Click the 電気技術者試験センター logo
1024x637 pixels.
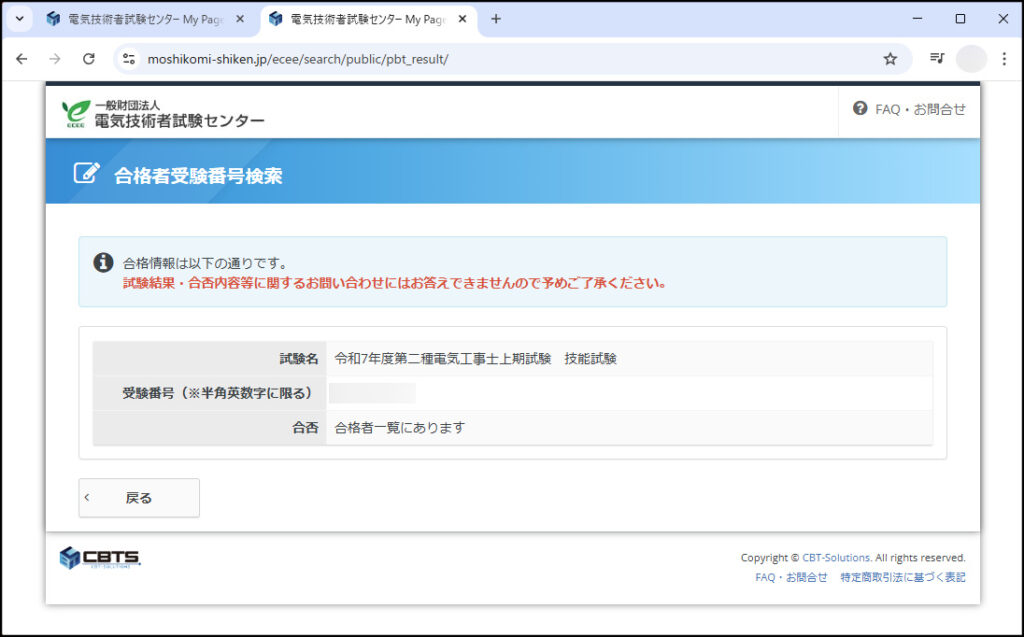tap(163, 114)
